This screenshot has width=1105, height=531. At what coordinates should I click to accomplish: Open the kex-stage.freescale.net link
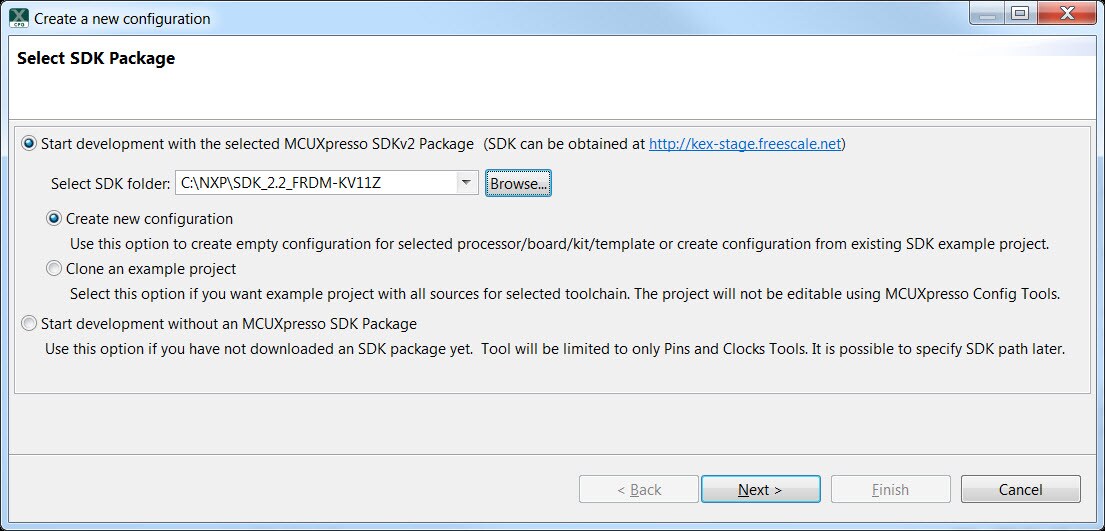[x=745, y=144]
